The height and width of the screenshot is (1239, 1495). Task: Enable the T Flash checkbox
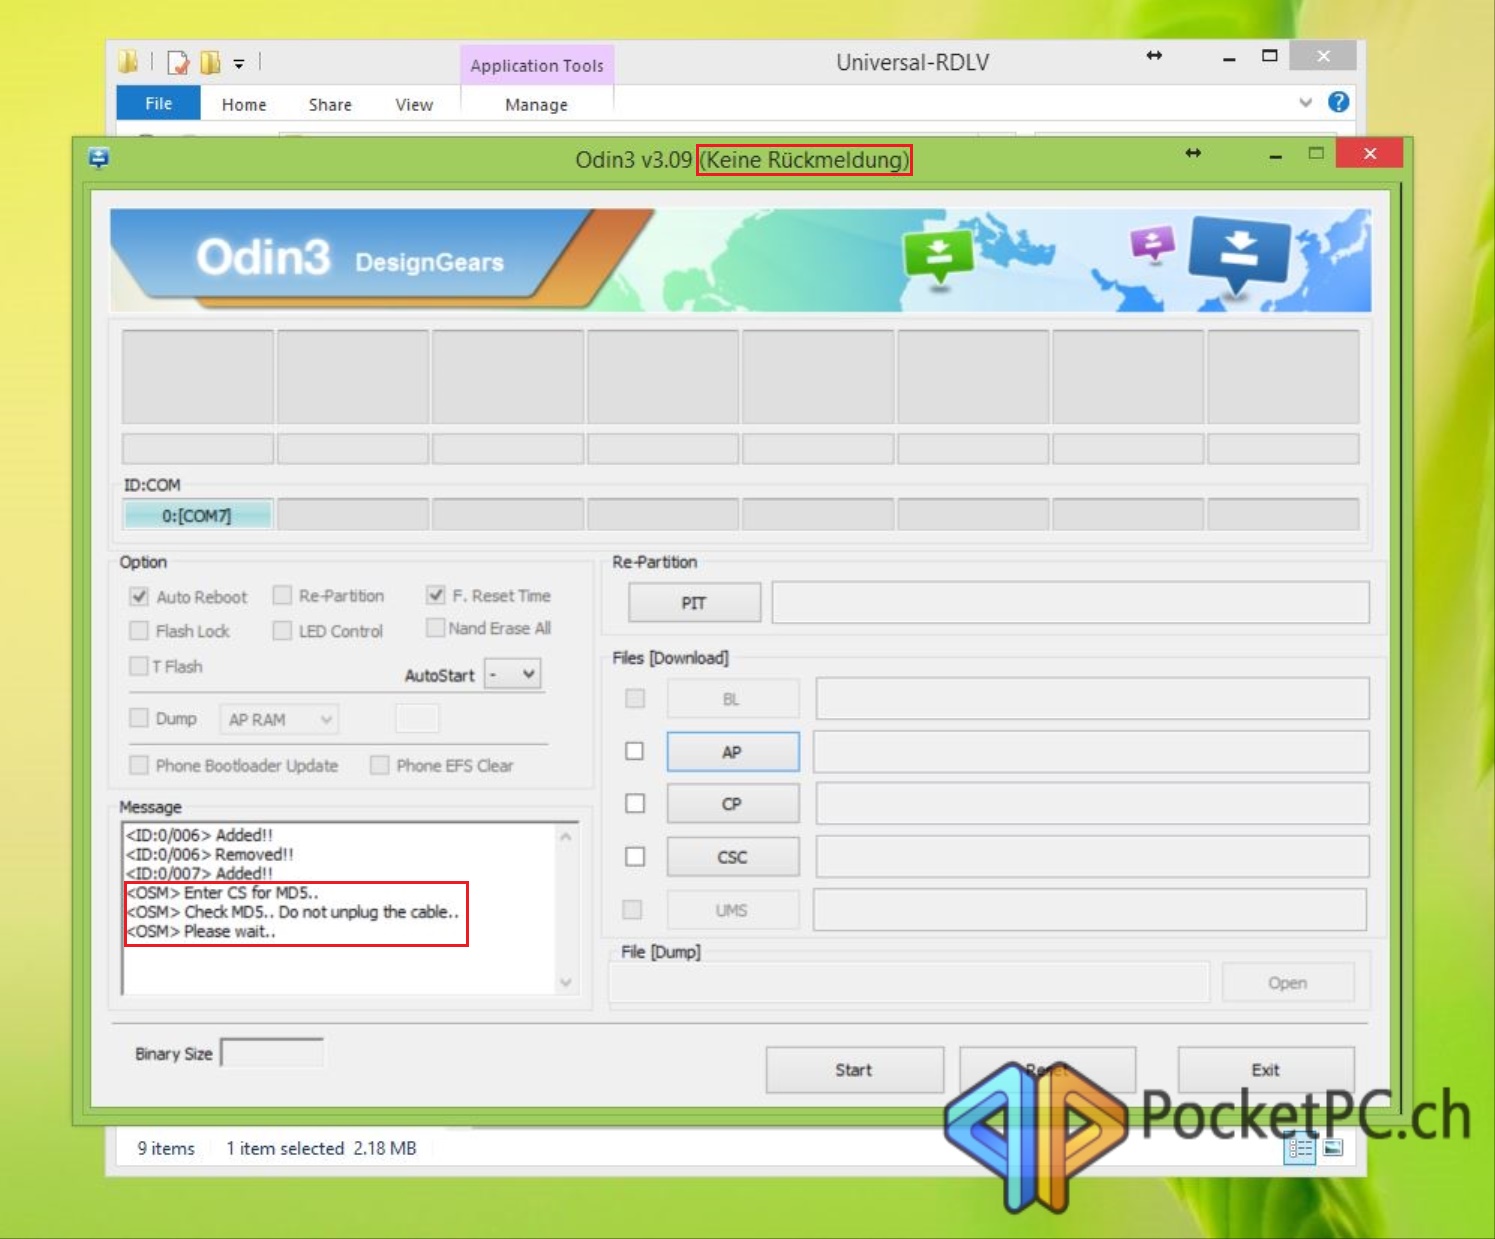(139, 665)
